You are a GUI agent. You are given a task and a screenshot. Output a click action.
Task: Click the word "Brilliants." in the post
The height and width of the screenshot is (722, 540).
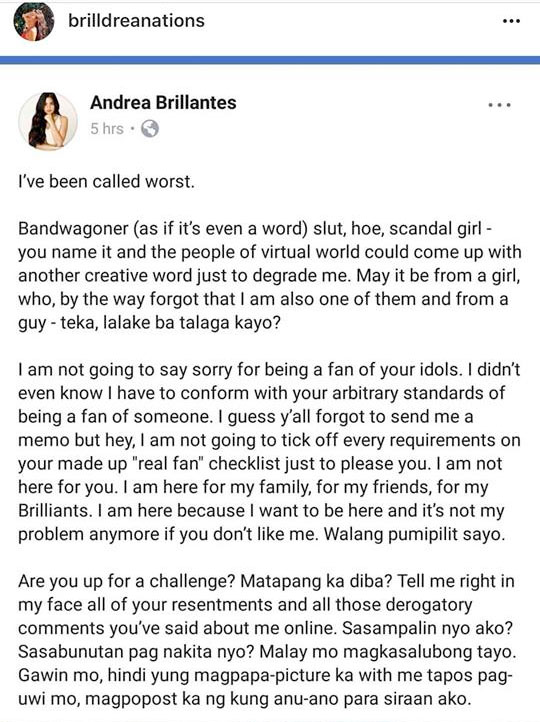(53, 511)
